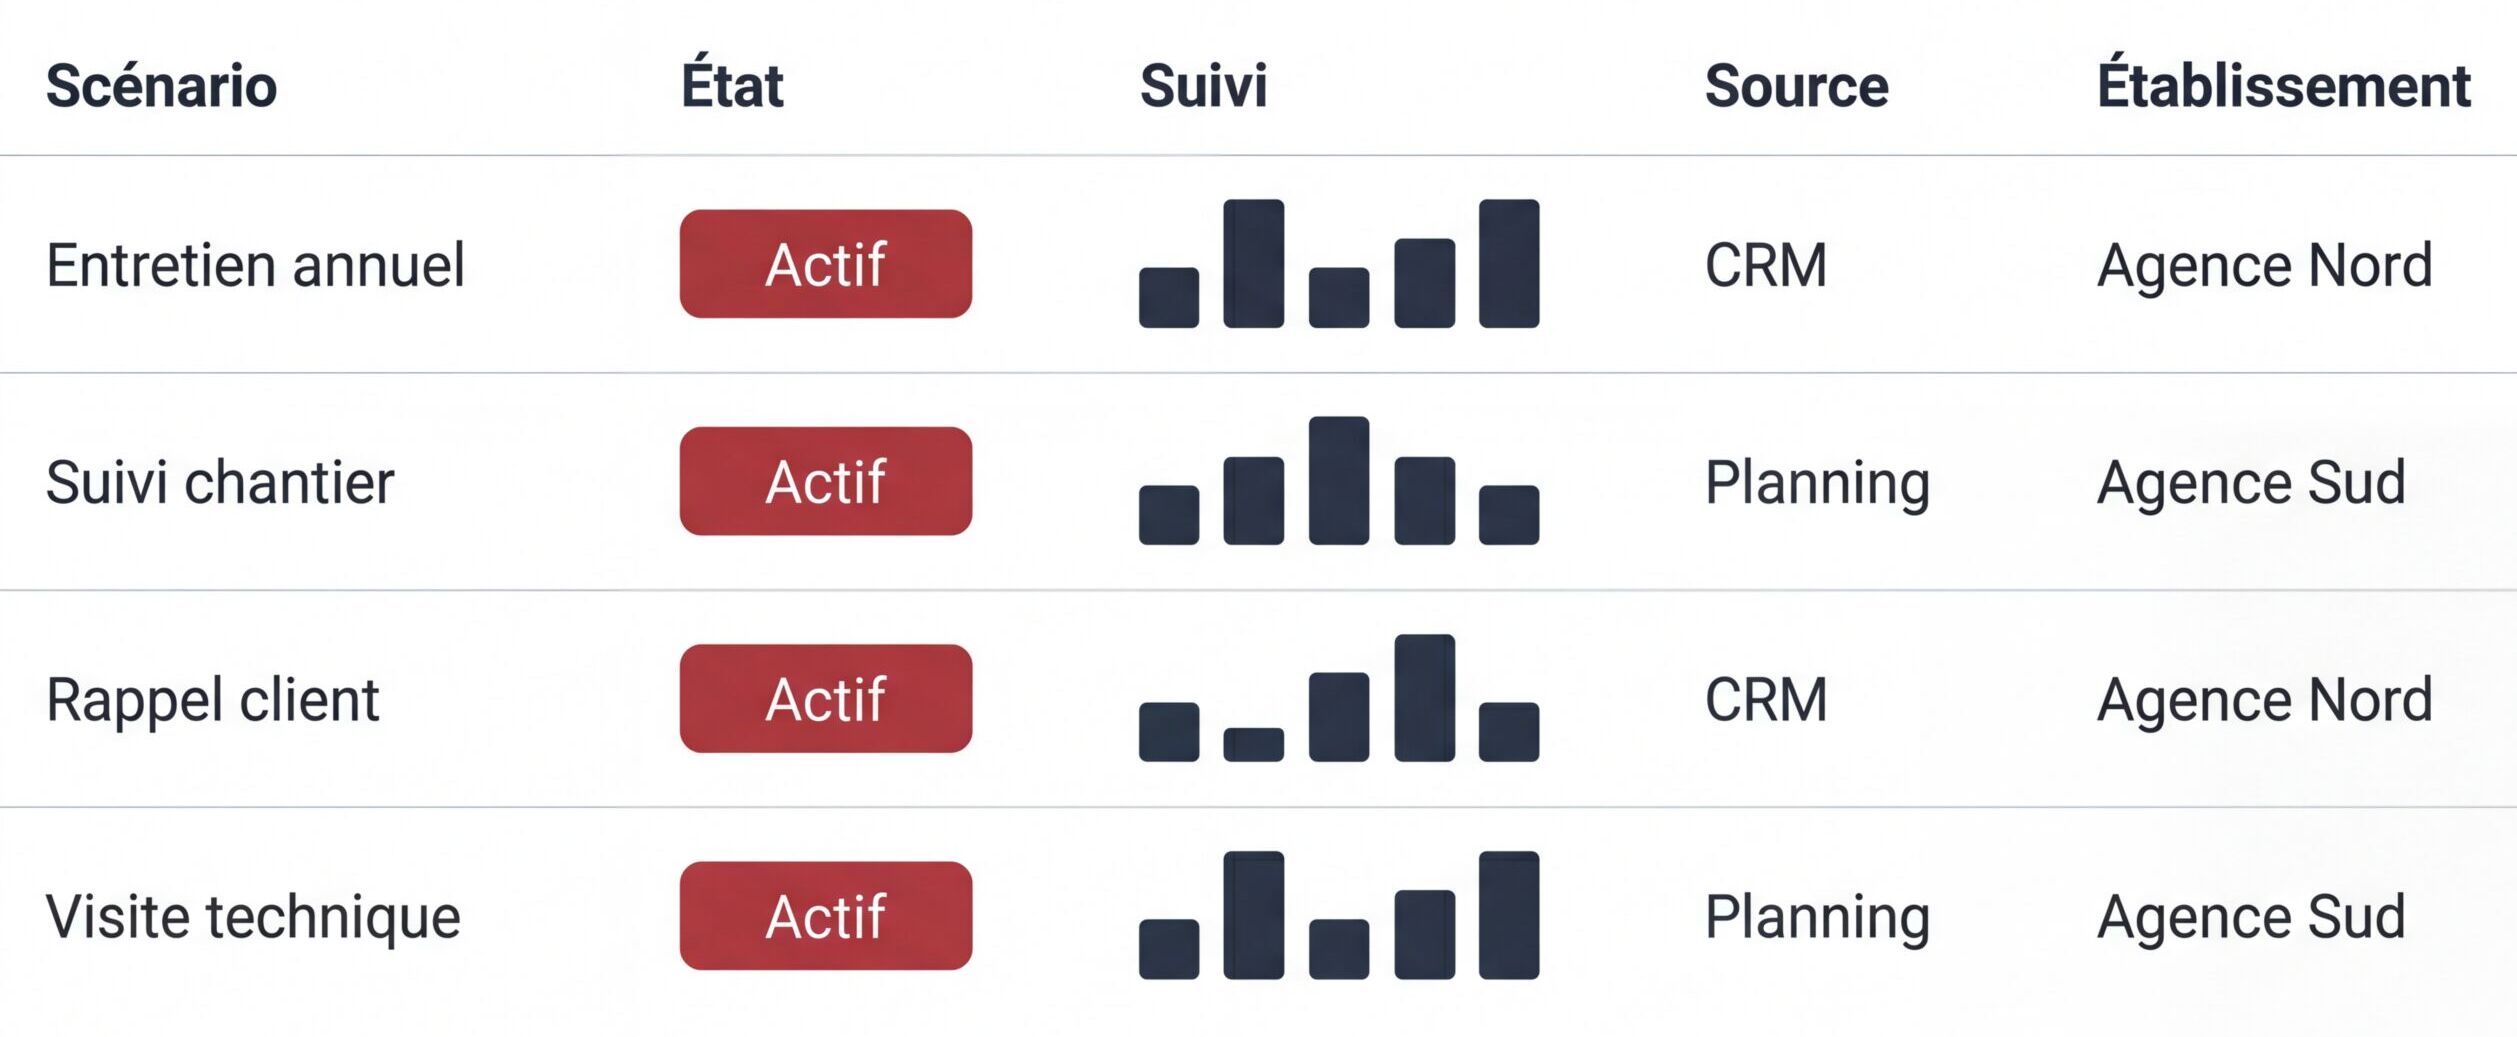Image resolution: width=2517 pixels, height=1037 pixels.
Task: Click the Rappel client tracking bar chart
Action: pyautogui.click(x=1338, y=698)
